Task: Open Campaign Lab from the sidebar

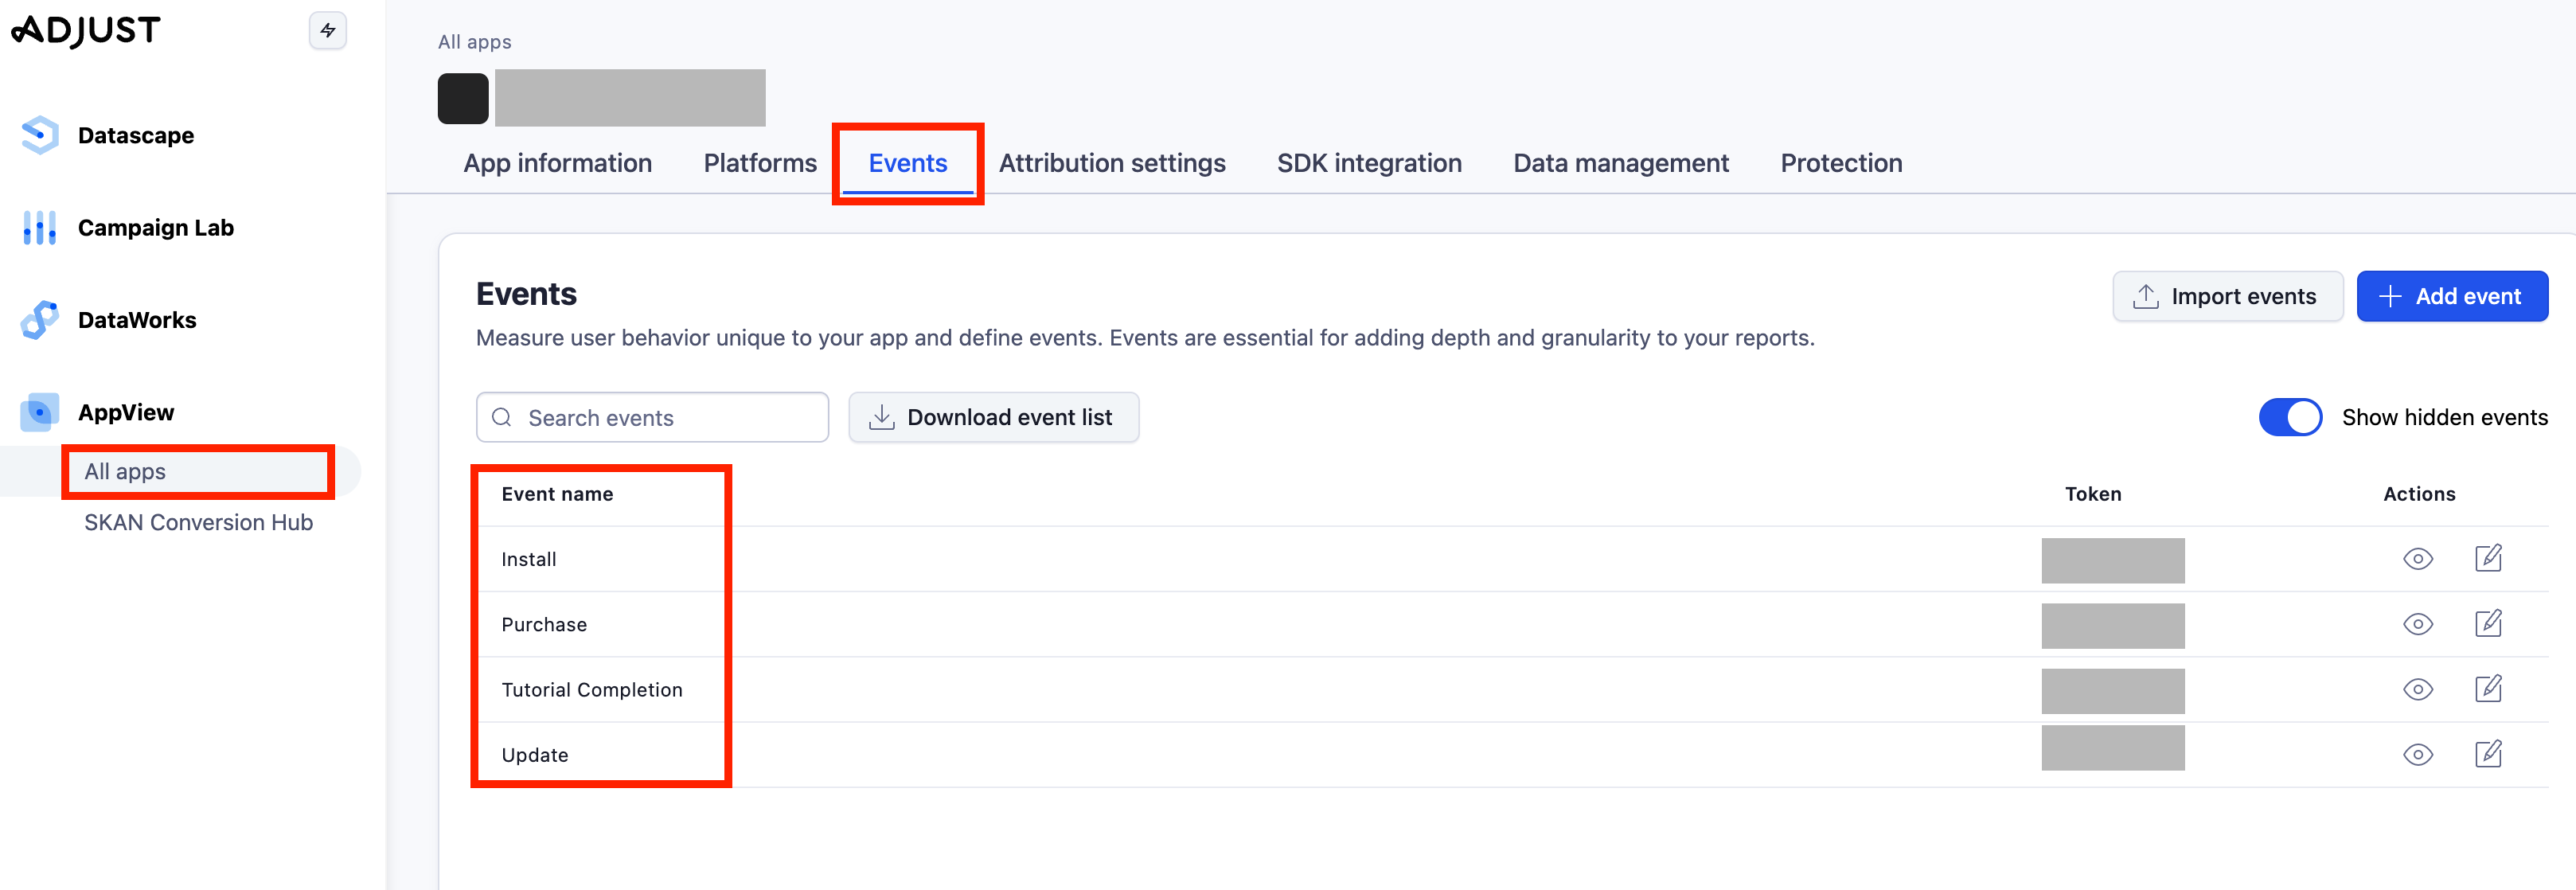Action: (155, 228)
